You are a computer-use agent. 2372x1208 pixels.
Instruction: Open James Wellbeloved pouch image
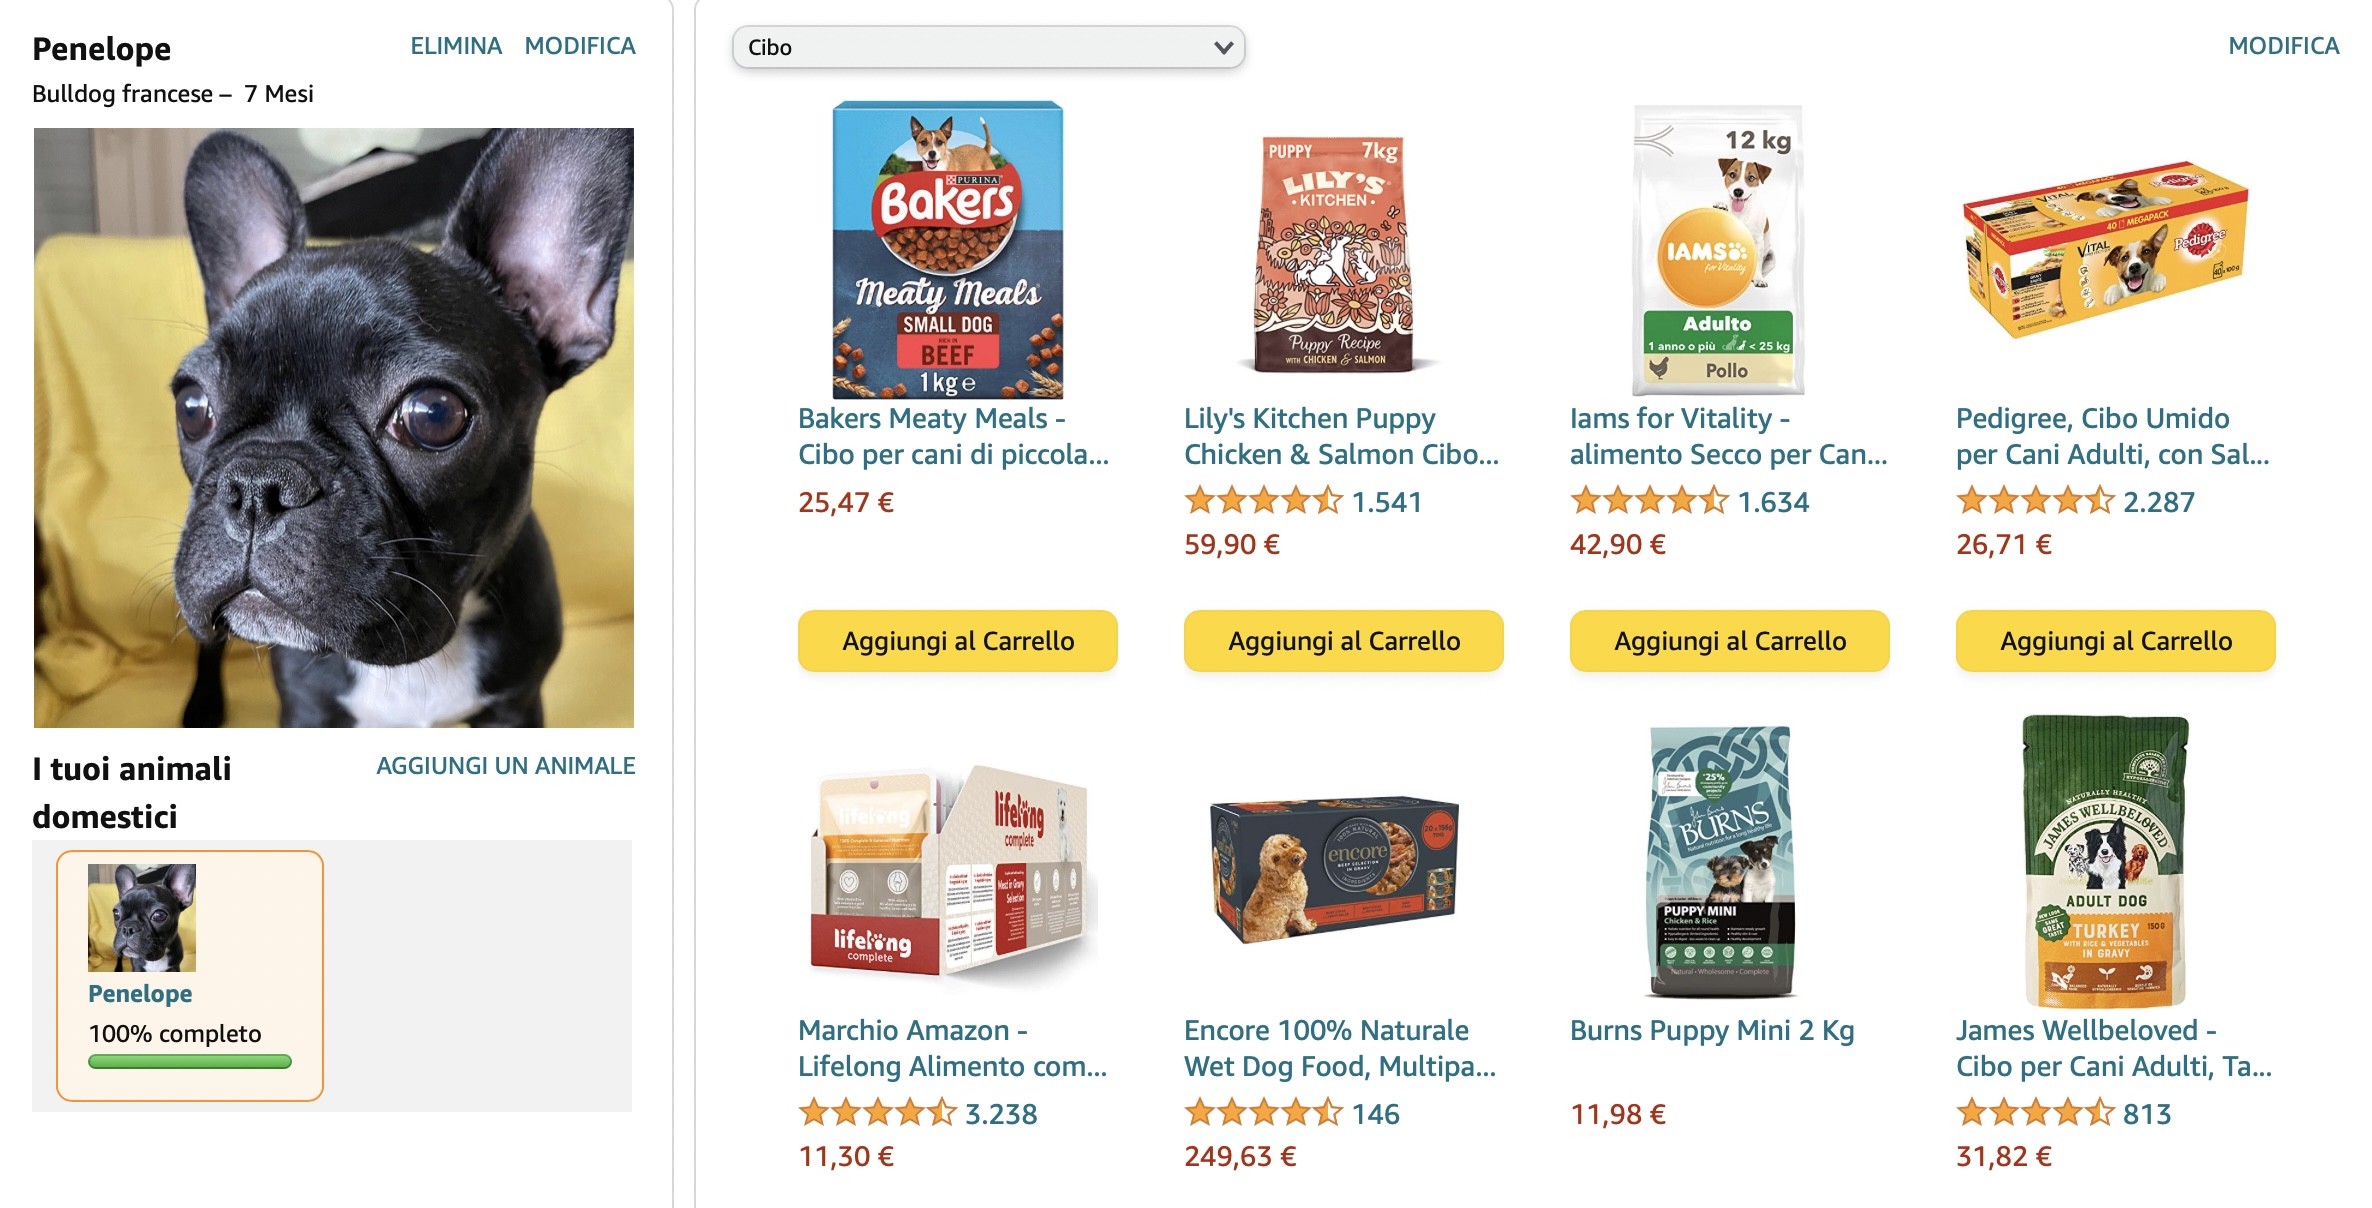coord(2106,862)
